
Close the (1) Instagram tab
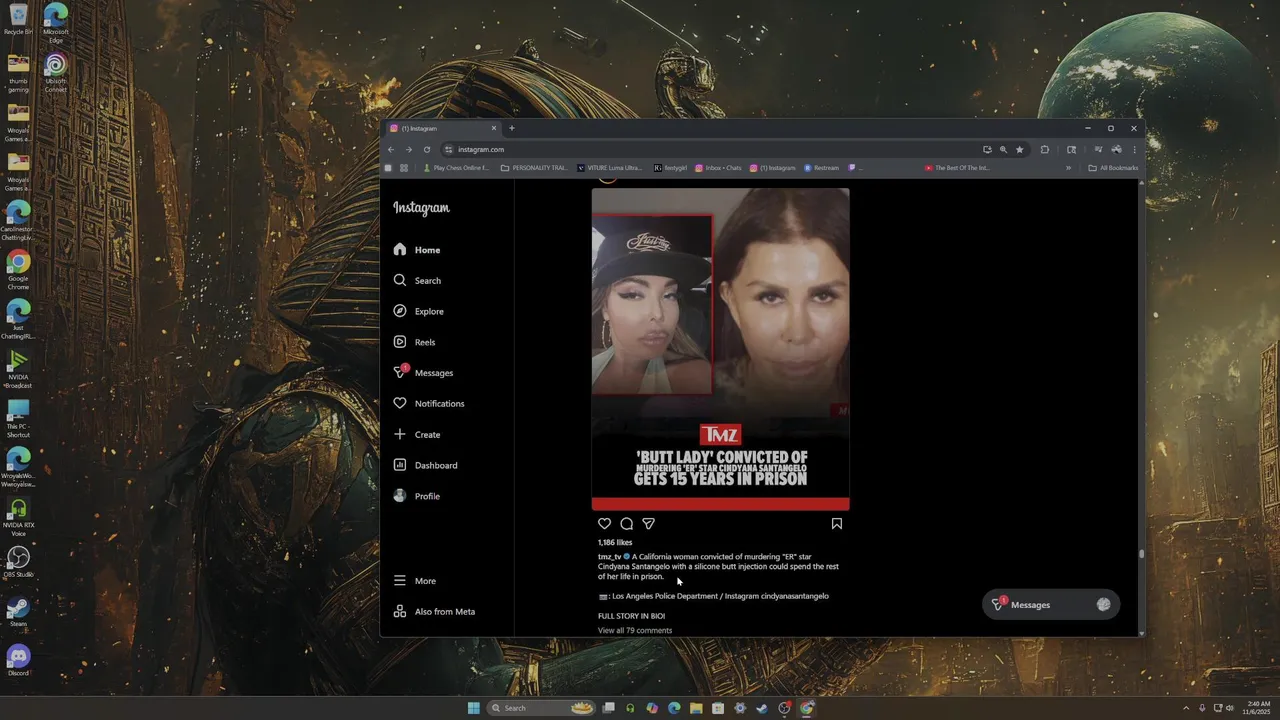tap(493, 128)
